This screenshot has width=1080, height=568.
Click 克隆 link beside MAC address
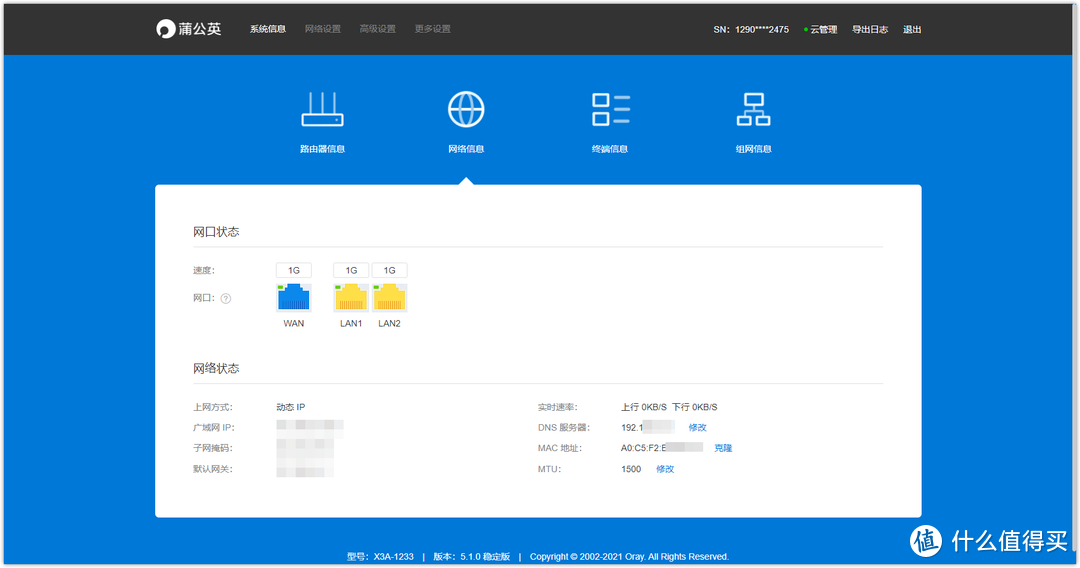pyautogui.click(x=723, y=448)
